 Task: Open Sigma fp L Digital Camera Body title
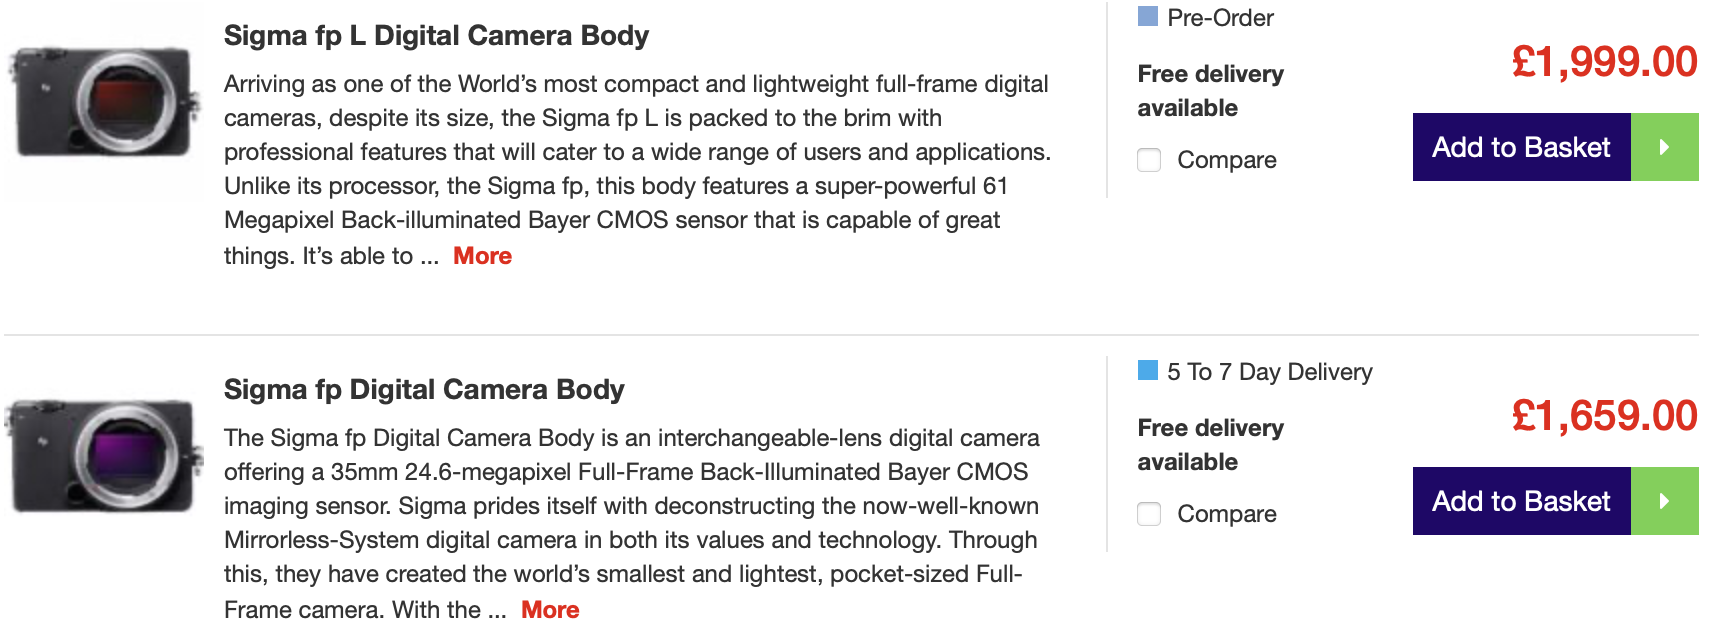pos(436,36)
